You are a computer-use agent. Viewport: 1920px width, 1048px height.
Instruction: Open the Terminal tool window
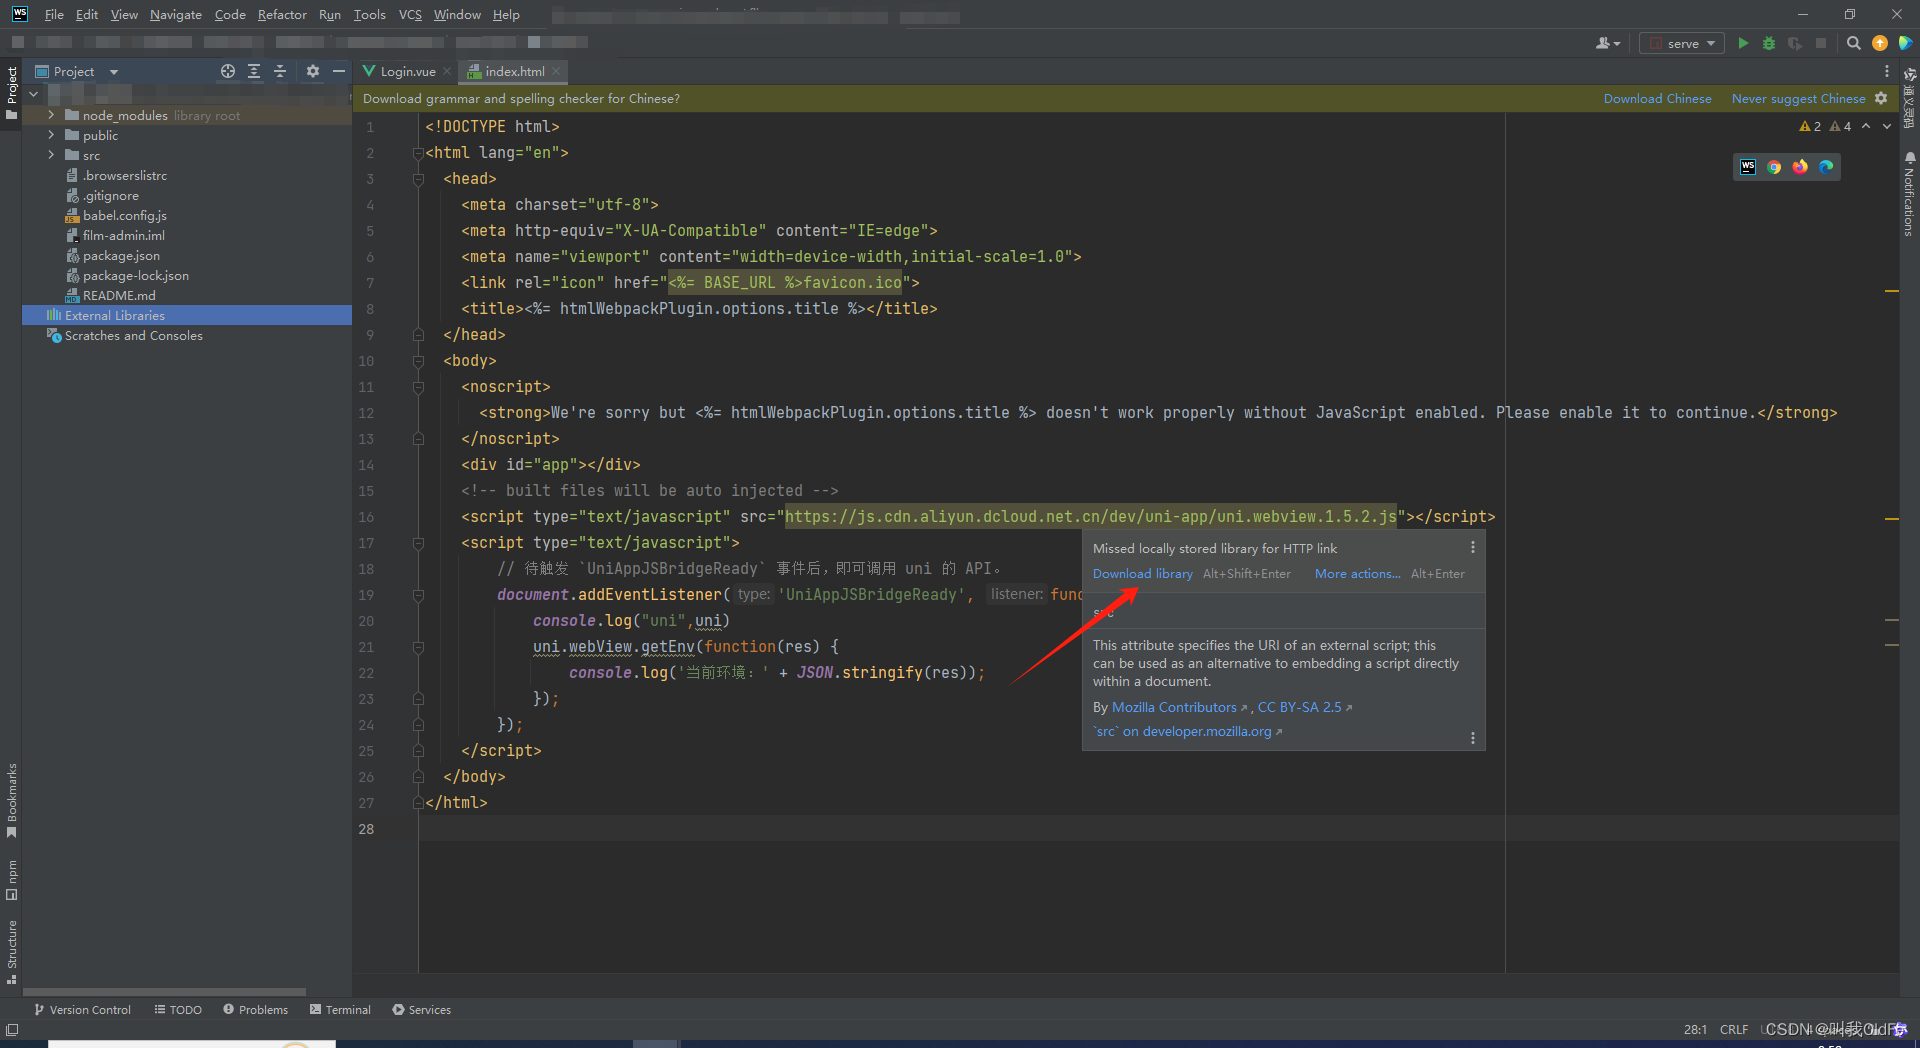[341, 1010]
